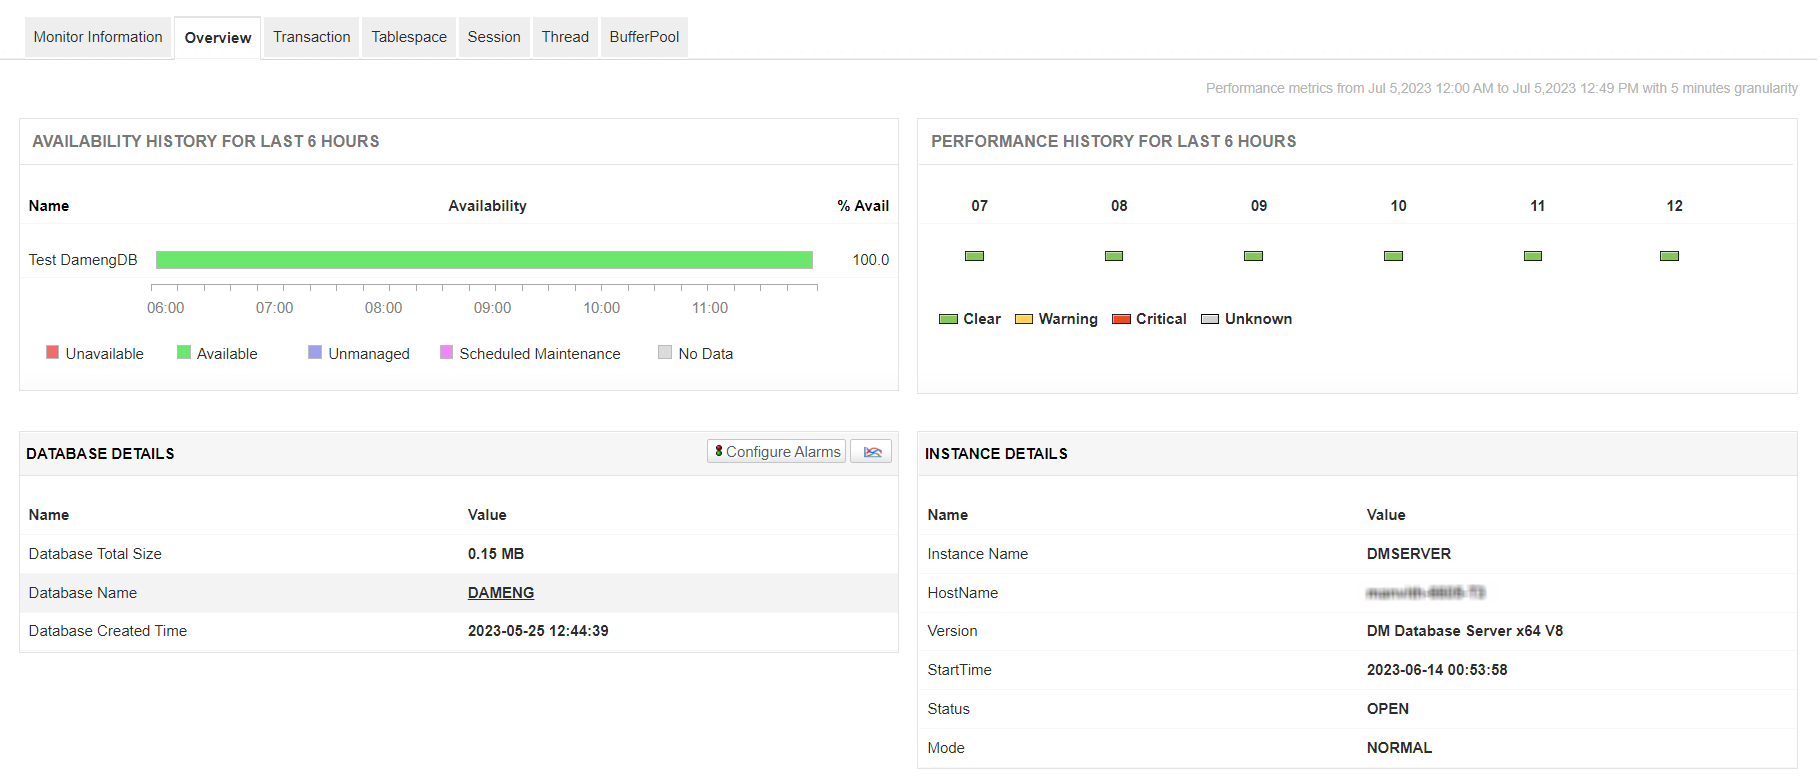Click the 07 hour performance status icon
The width and height of the screenshot is (1820, 777).
pos(974,256)
